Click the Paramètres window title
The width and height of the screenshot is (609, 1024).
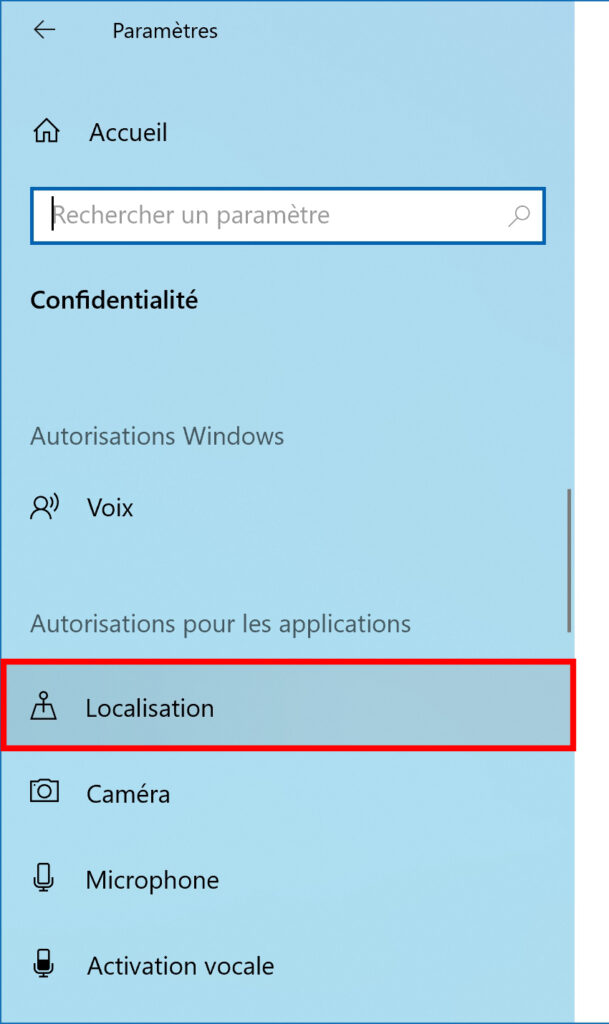point(165,31)
